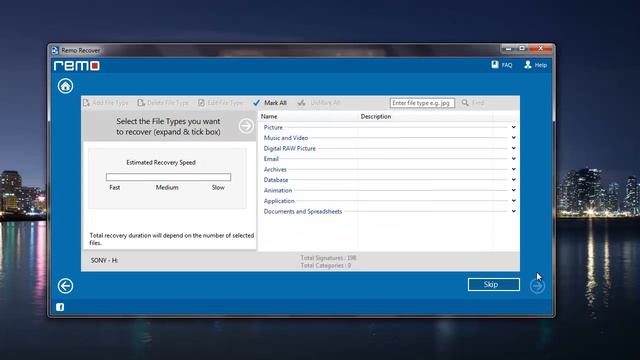Screen dimensions: 640x360
Task: Select the Application category row
Action: click(389, 201)
